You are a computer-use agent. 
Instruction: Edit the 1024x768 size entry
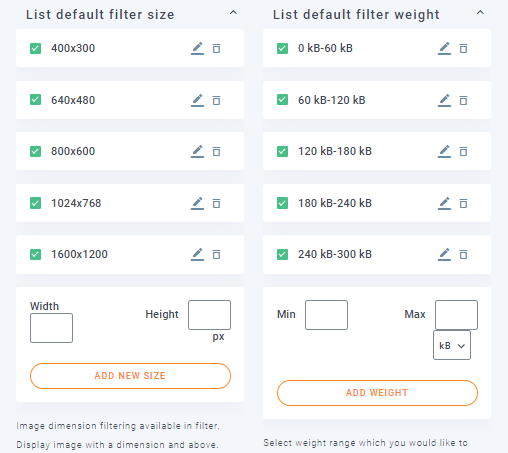(197, 203)
